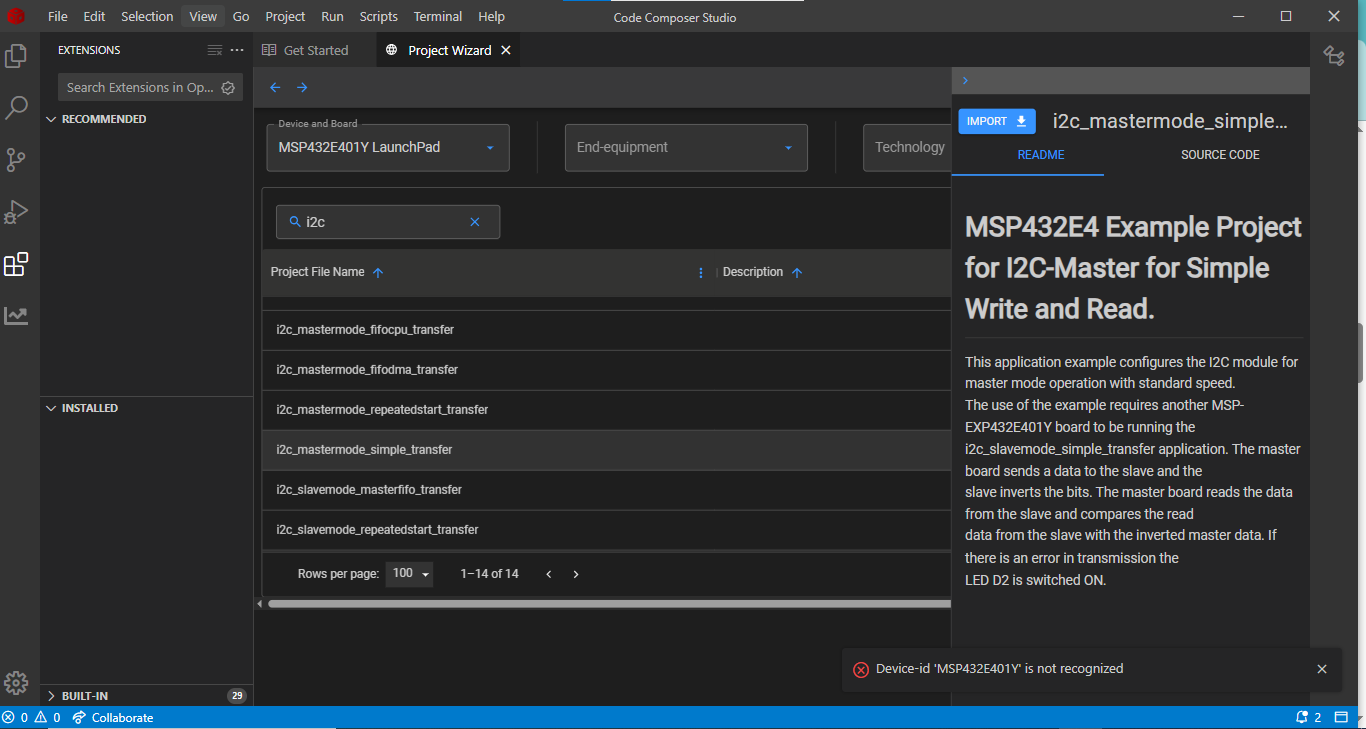The image size is (1366, 729).
Task: Open the Technology dropdown
Action: [x=907, y=148]
